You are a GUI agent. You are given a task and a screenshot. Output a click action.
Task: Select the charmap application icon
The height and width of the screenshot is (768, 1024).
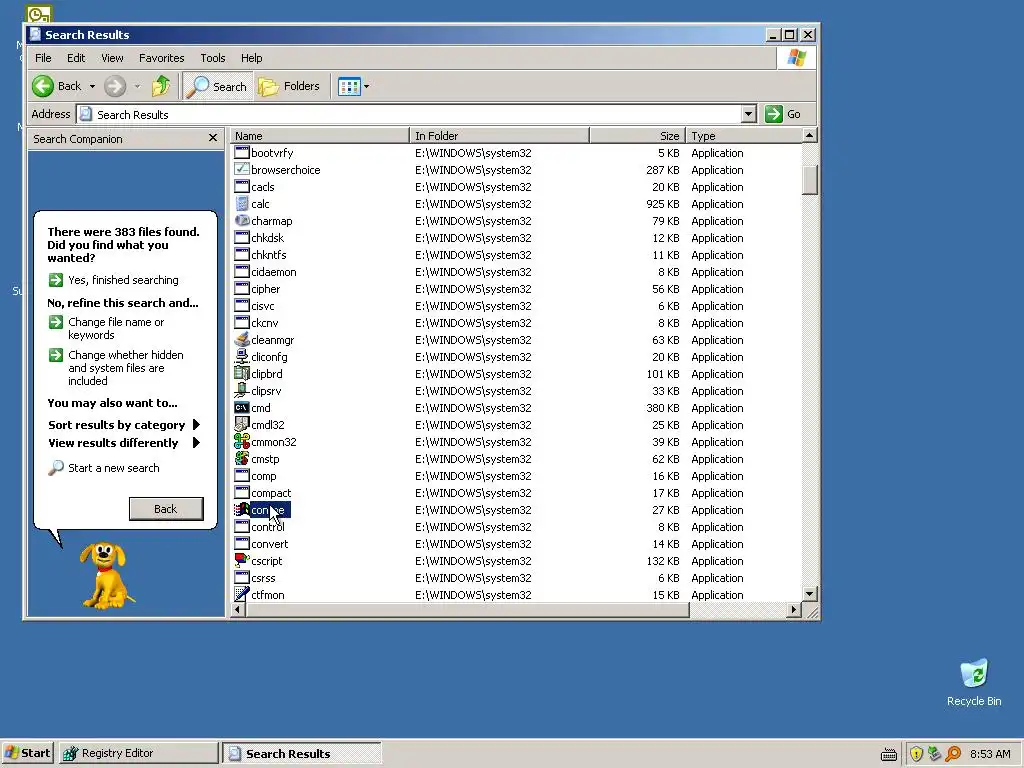coord(242,221)
